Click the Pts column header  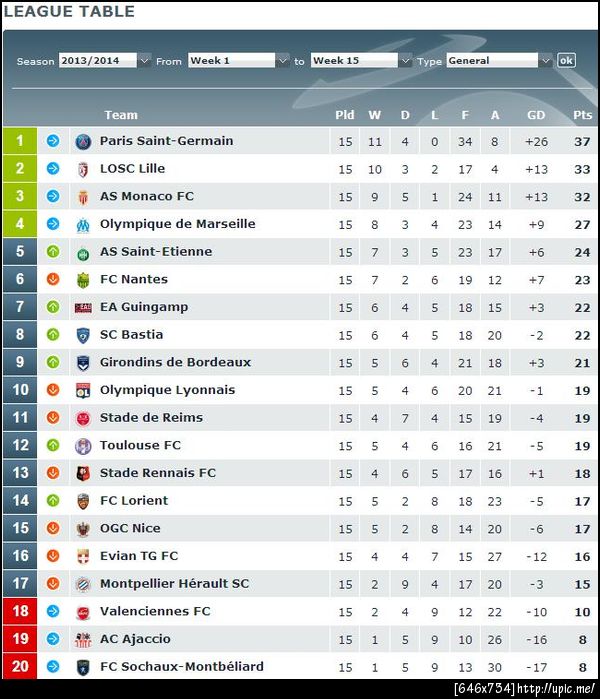pyautogui.click(x=582, y=115)
